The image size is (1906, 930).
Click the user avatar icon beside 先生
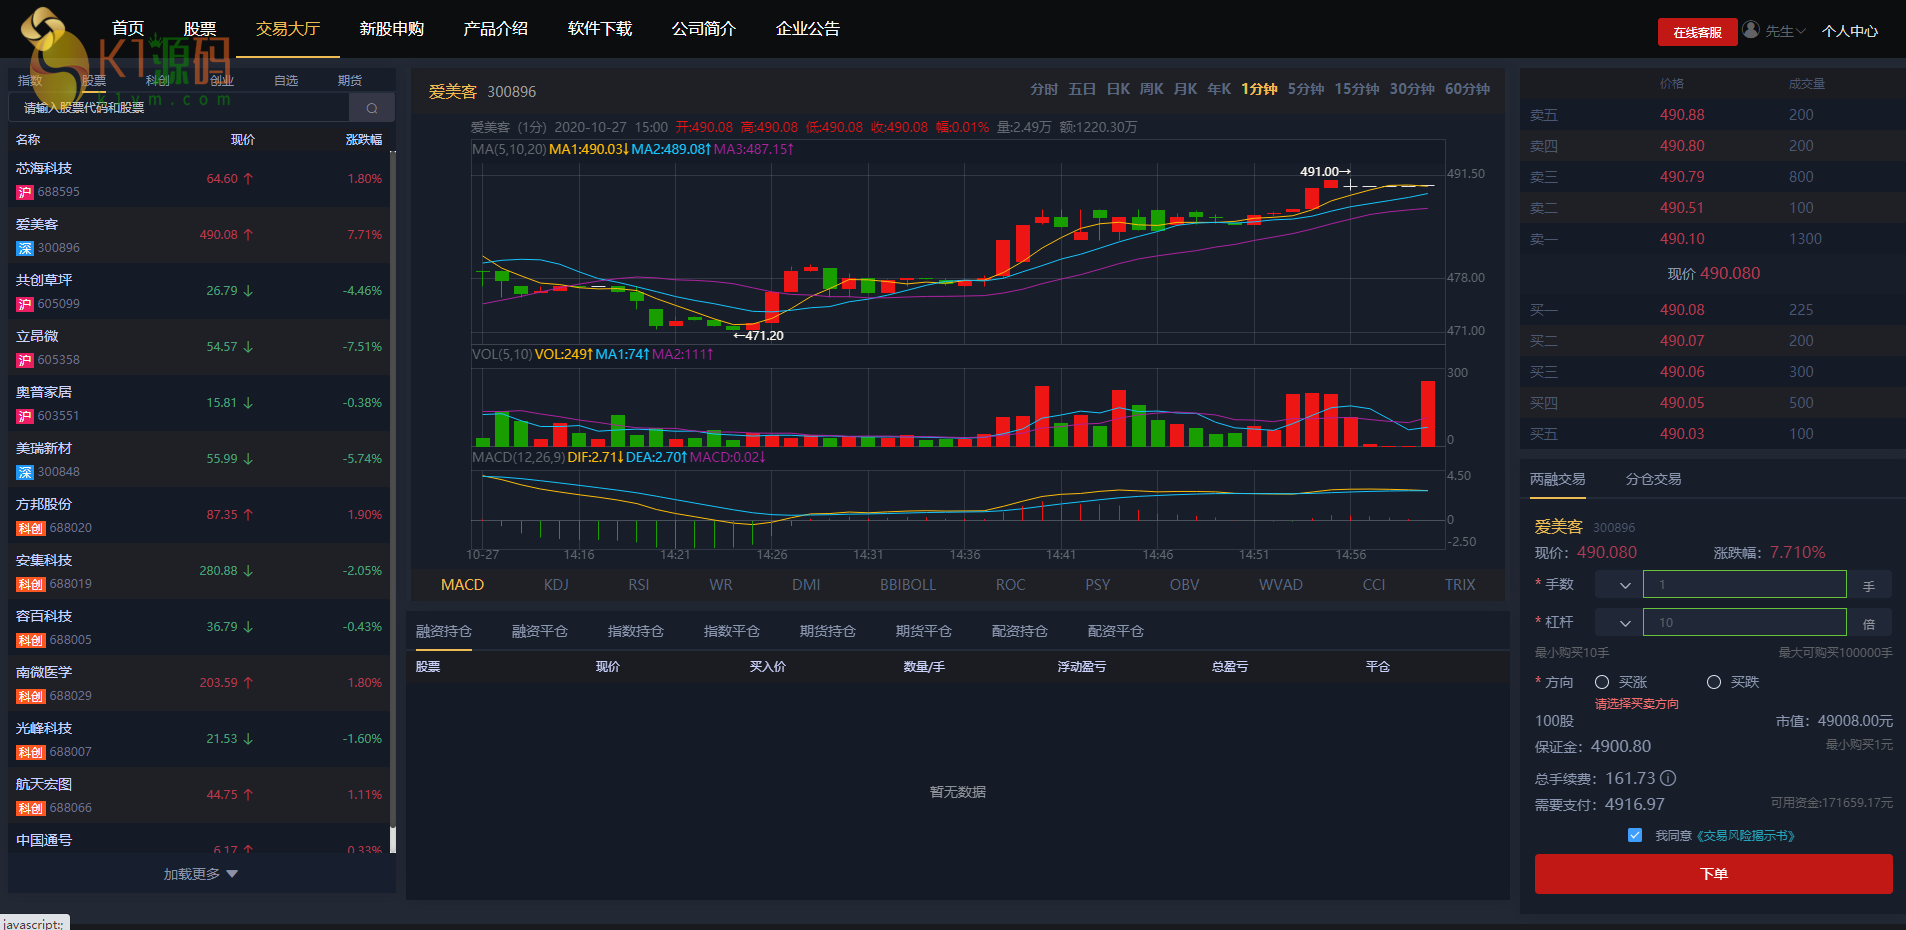click(1751, 30)
